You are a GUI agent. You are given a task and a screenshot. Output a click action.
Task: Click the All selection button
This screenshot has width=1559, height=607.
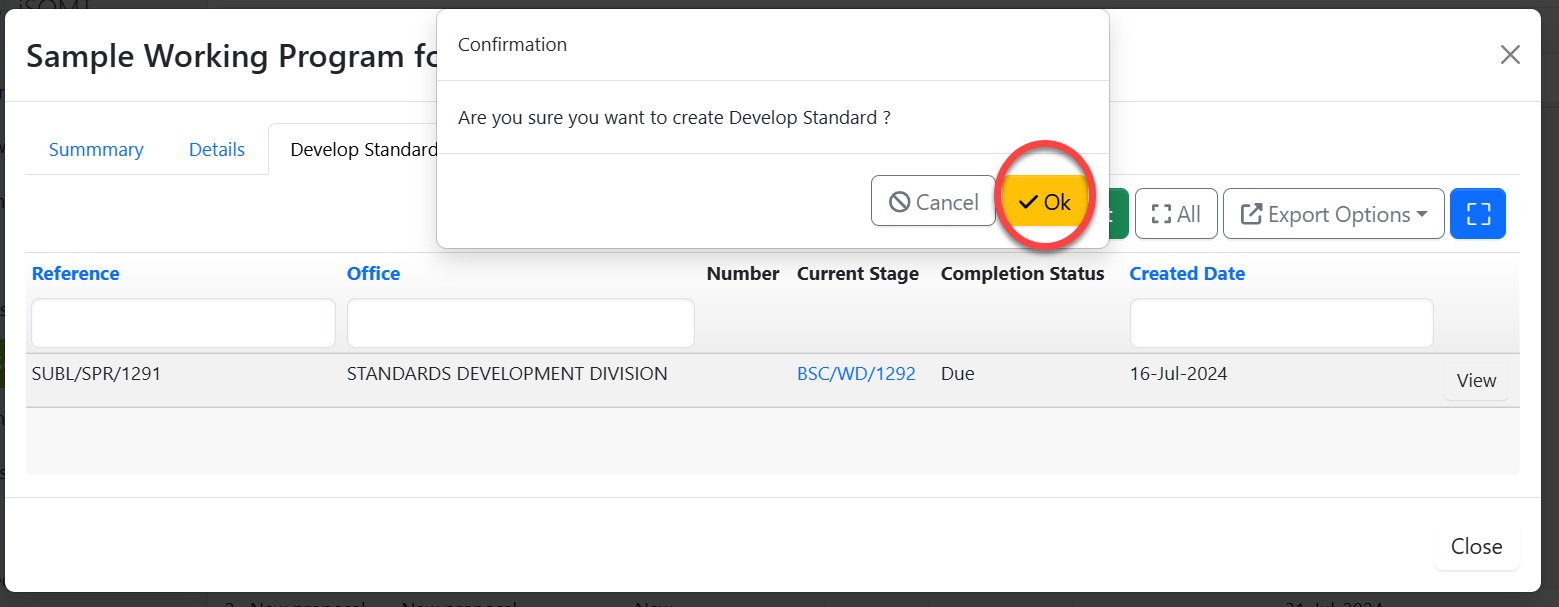(x=1176, y=214)
